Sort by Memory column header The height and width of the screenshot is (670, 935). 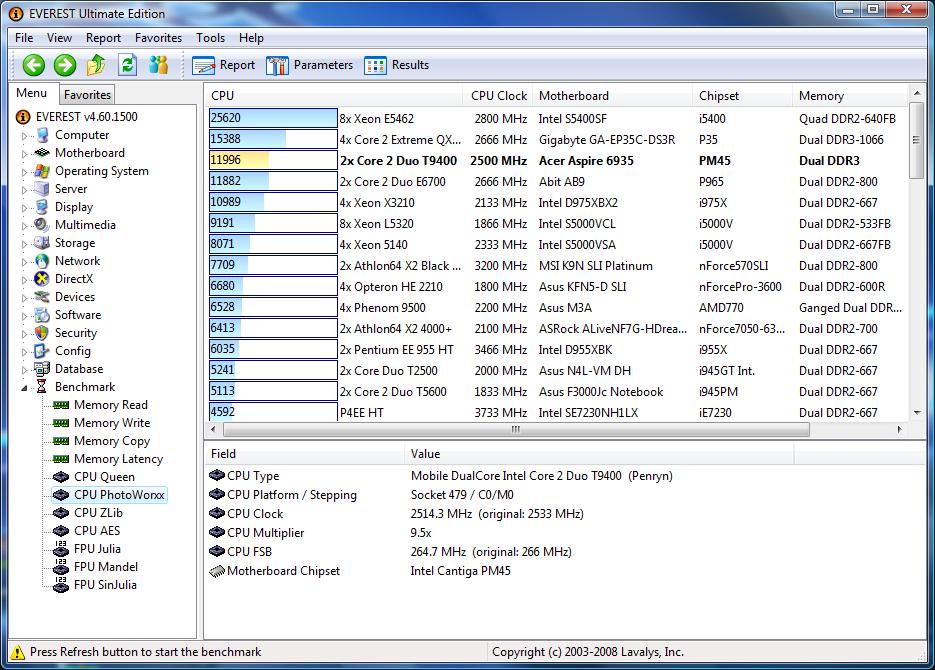(851, 95)
